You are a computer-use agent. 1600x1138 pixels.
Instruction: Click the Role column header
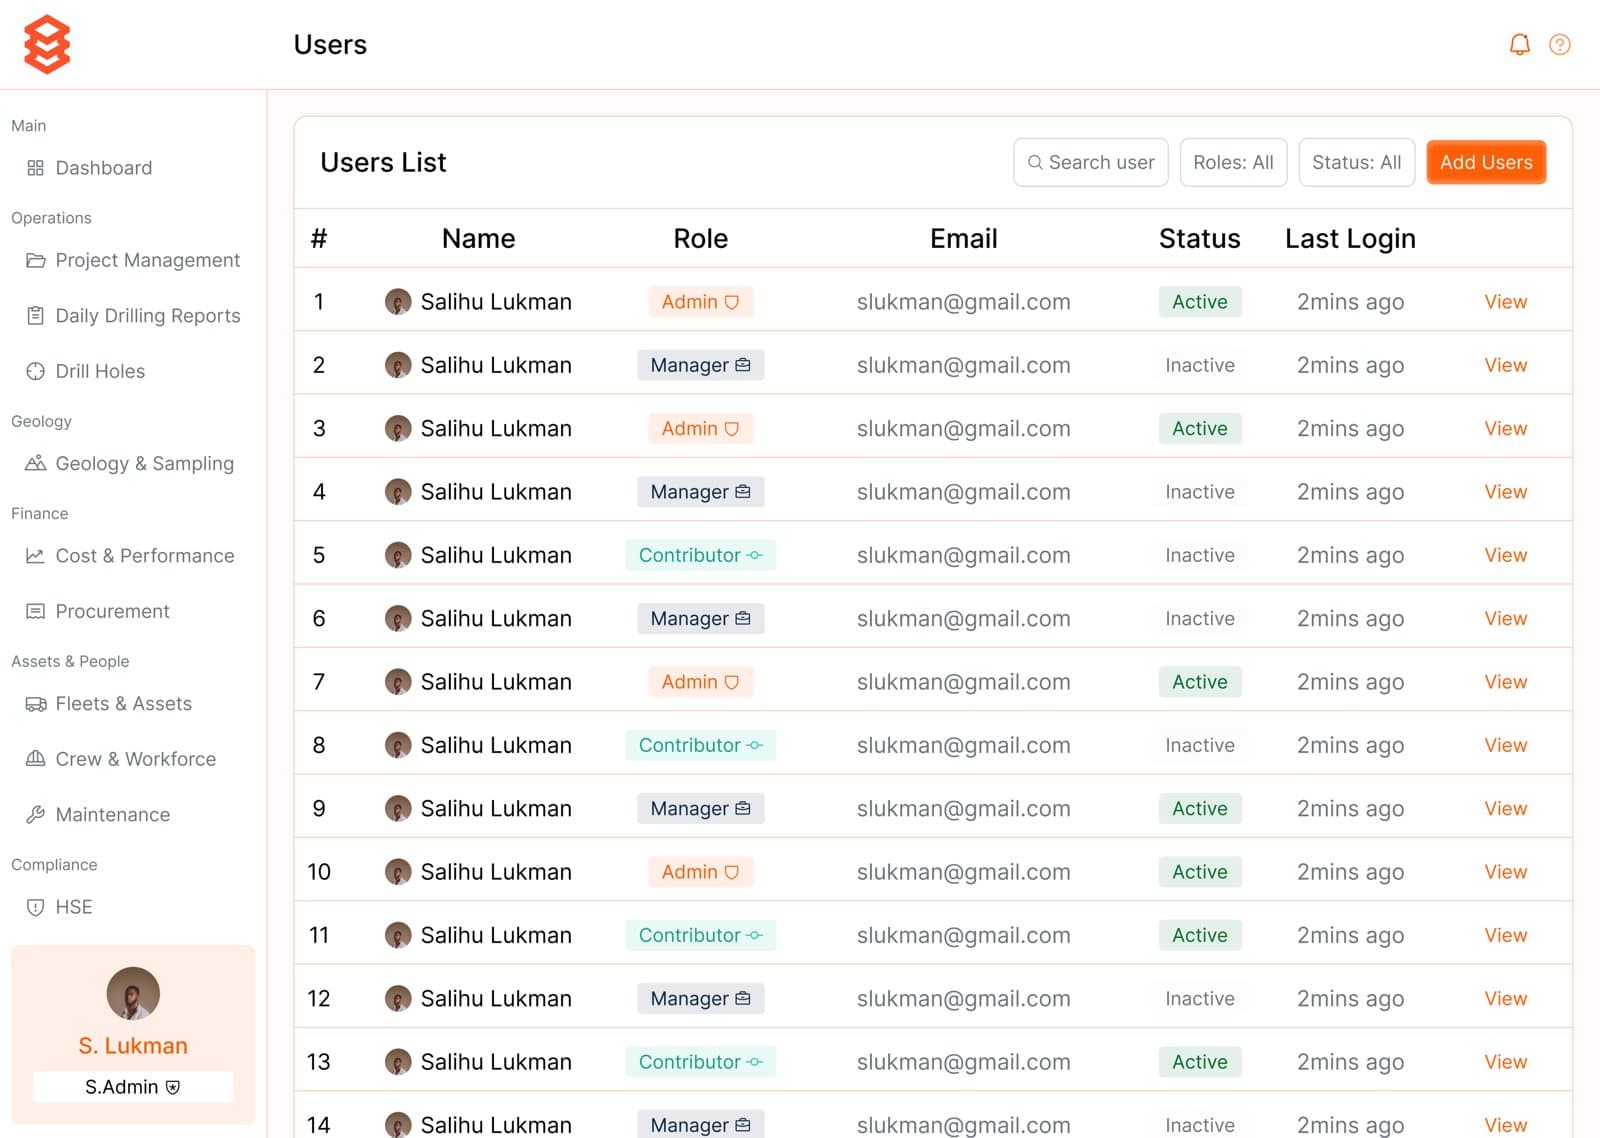pos(700,238)
